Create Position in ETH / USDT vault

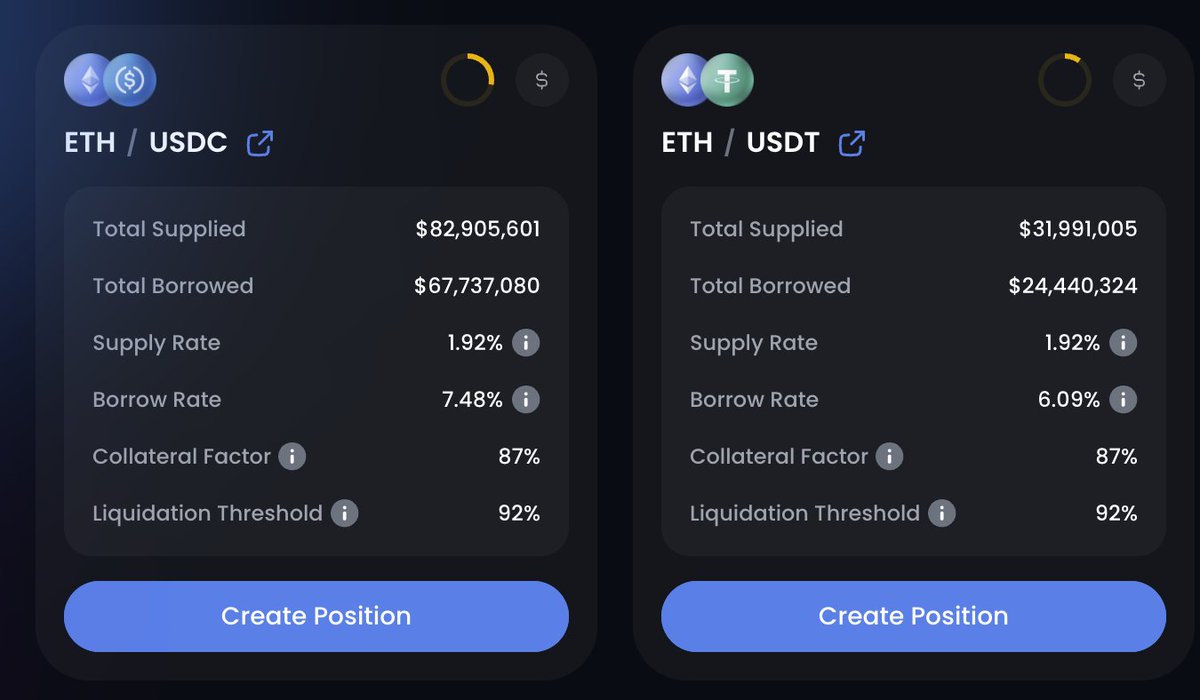tap(913, 616)
